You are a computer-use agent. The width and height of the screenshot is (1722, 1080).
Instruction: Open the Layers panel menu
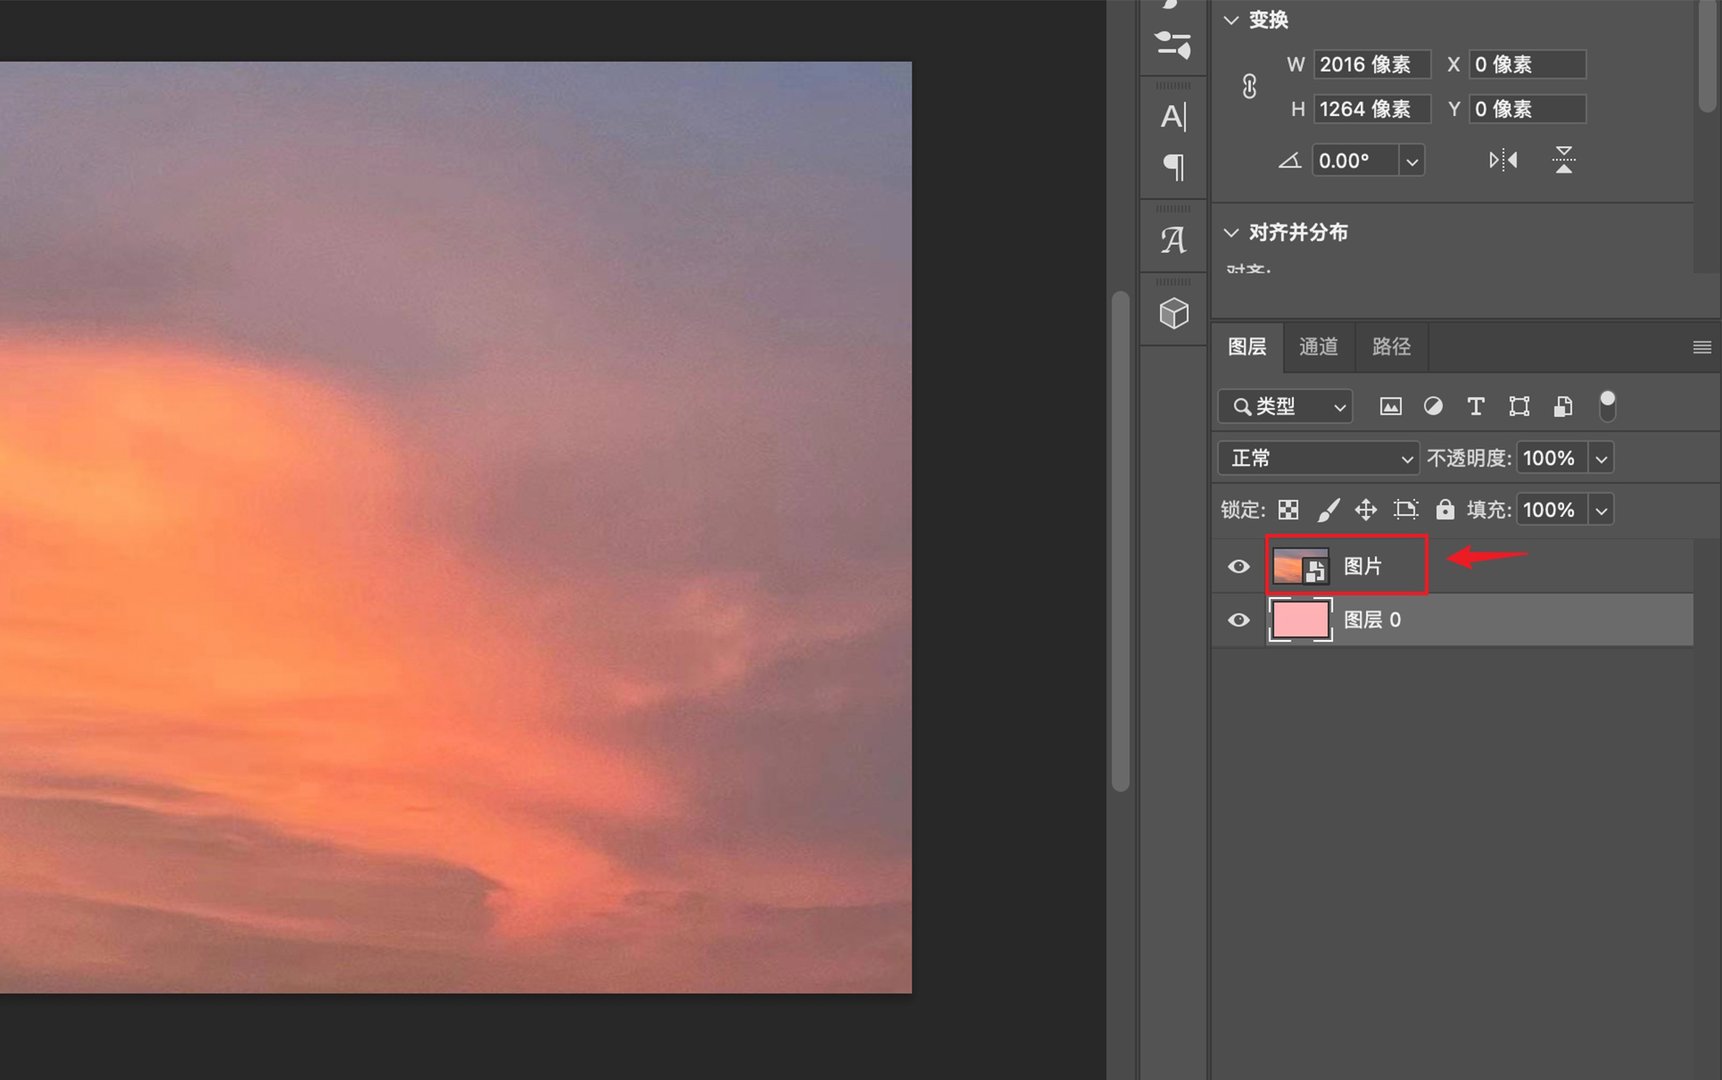tap(1701, 347)
